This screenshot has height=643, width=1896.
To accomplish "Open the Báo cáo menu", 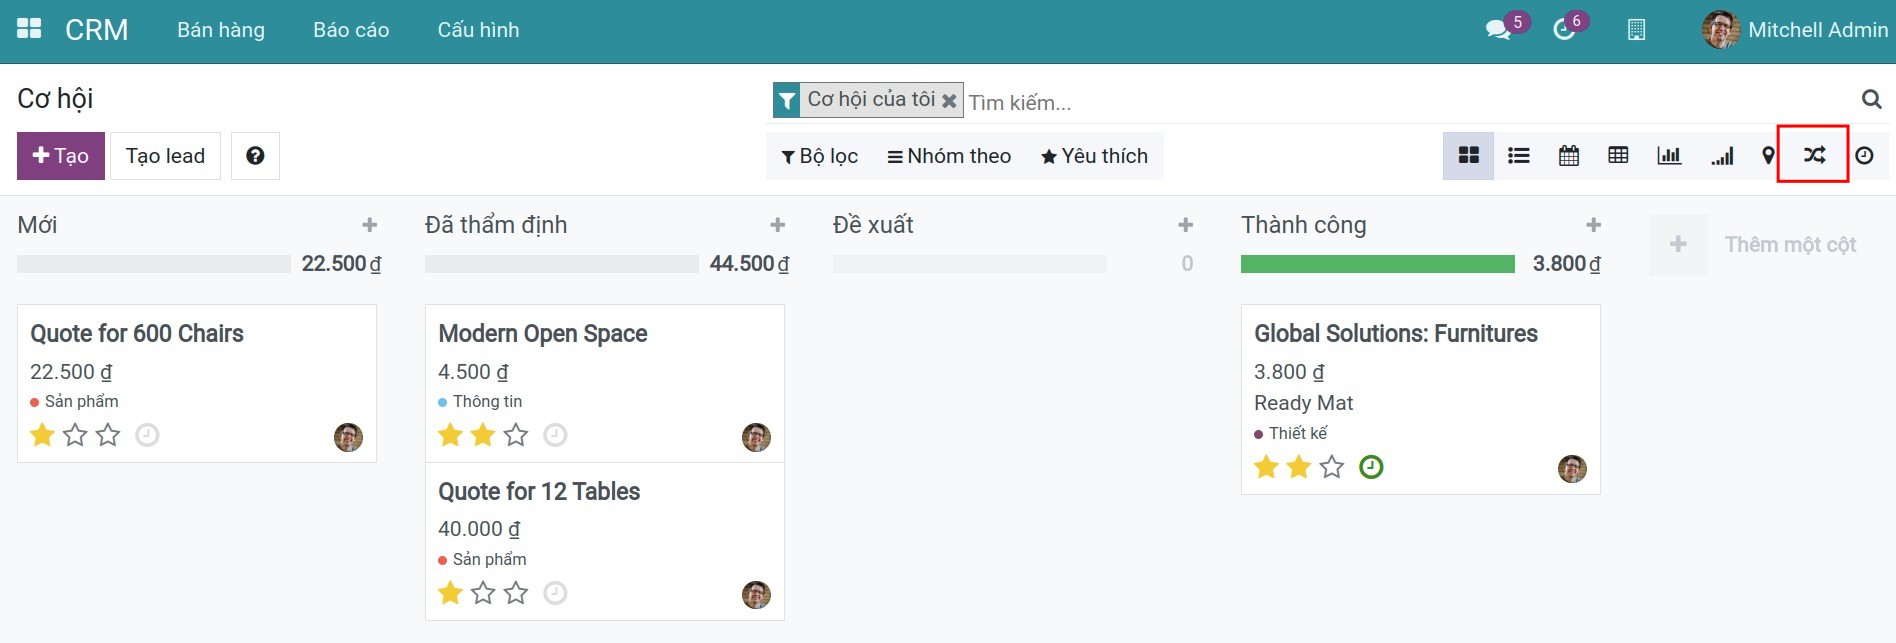I will point(351,30).
